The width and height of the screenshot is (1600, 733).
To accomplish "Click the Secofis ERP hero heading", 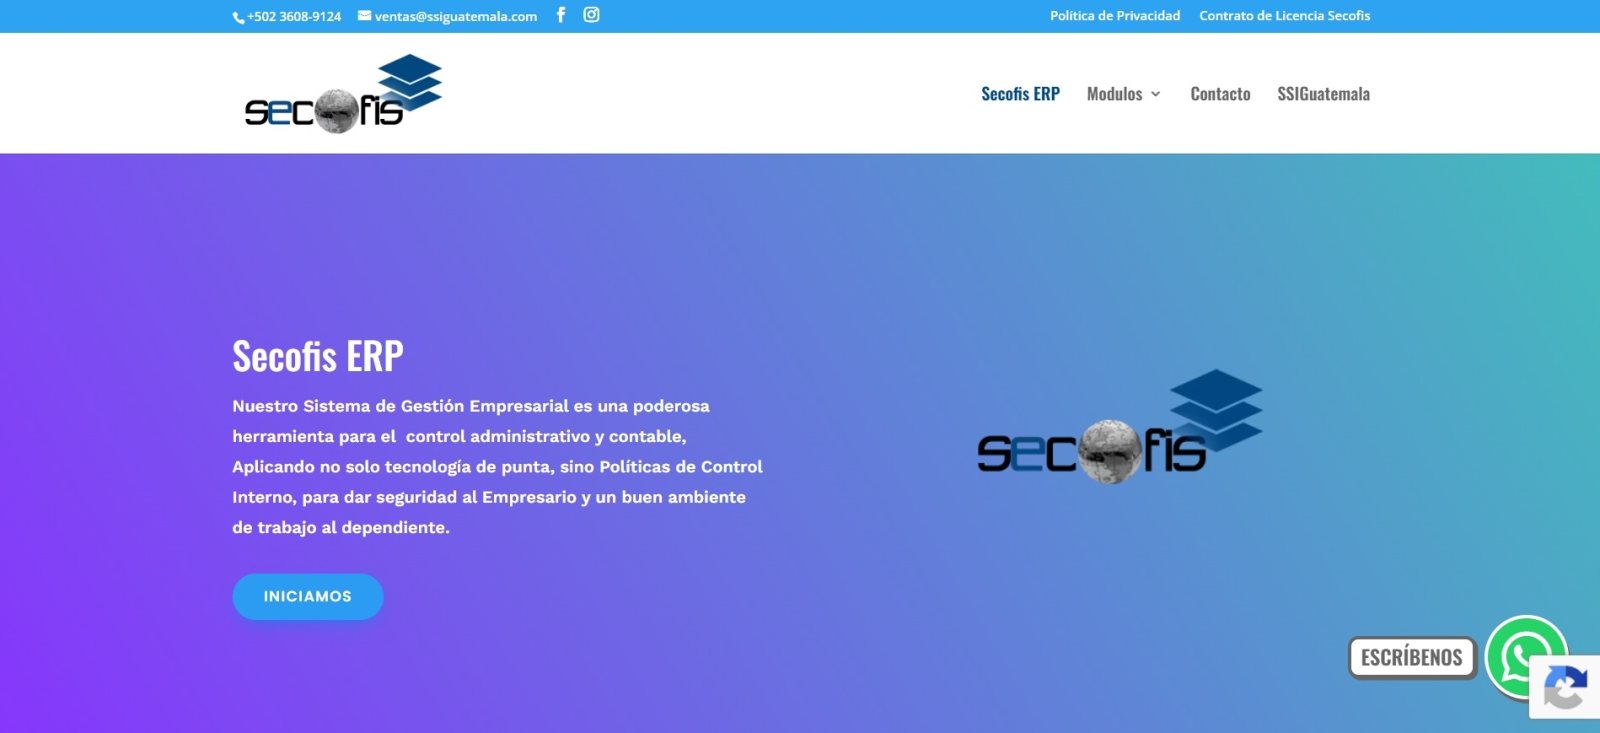I will click(318, 356).
